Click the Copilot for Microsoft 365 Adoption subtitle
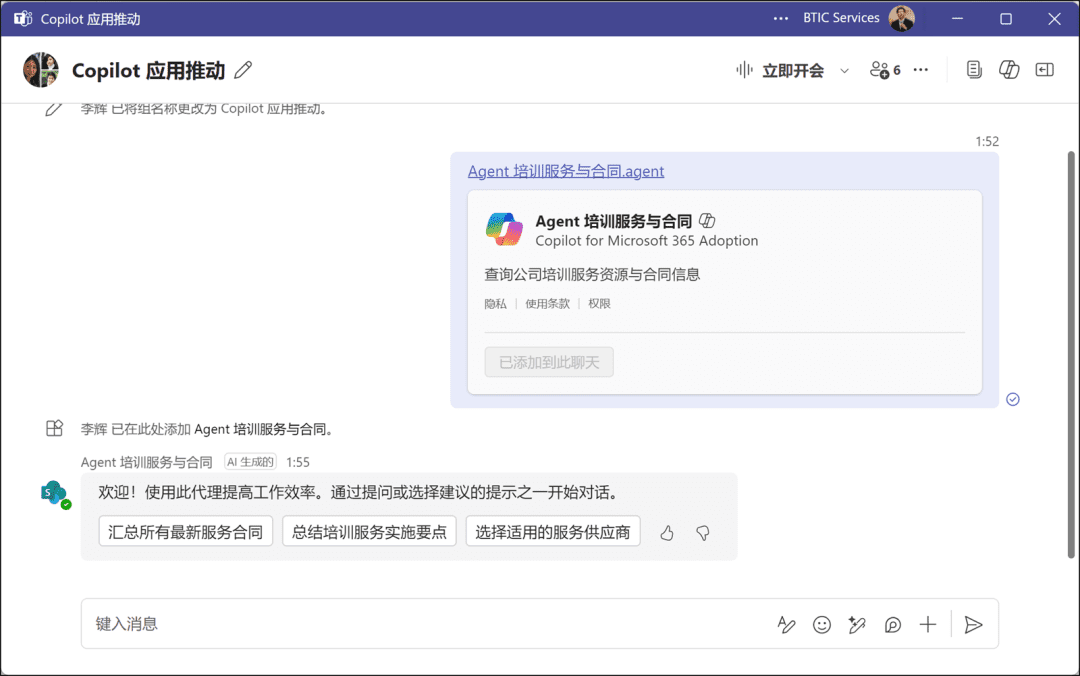 coord(647,240)
